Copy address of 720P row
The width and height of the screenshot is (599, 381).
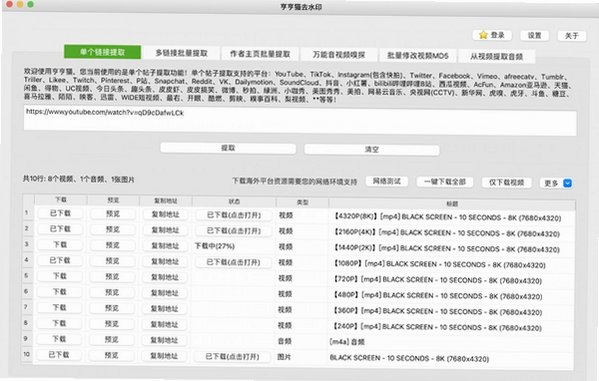tap(165, 277)
